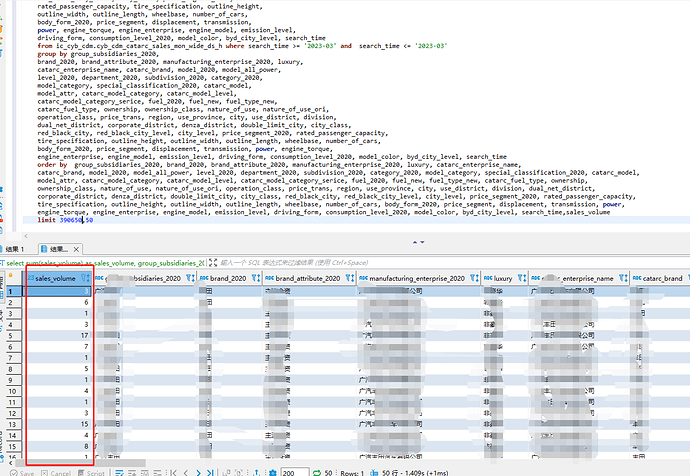Click the 'from ic_cyb_cdm' line in the SQL editor
Viewport: 690px width, 476px height.
pos(242,46)
